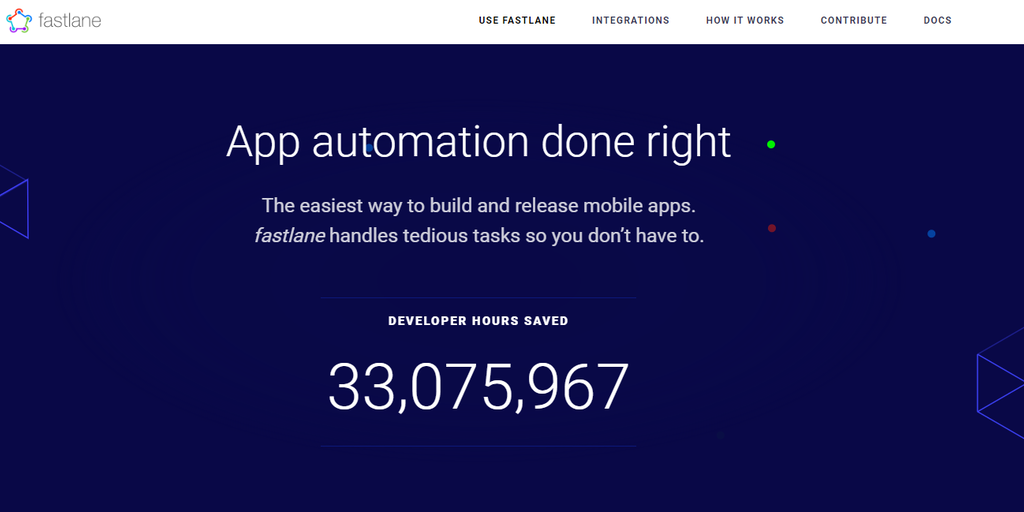
Task: Open the DOCS link
Action: click(938, 20)
